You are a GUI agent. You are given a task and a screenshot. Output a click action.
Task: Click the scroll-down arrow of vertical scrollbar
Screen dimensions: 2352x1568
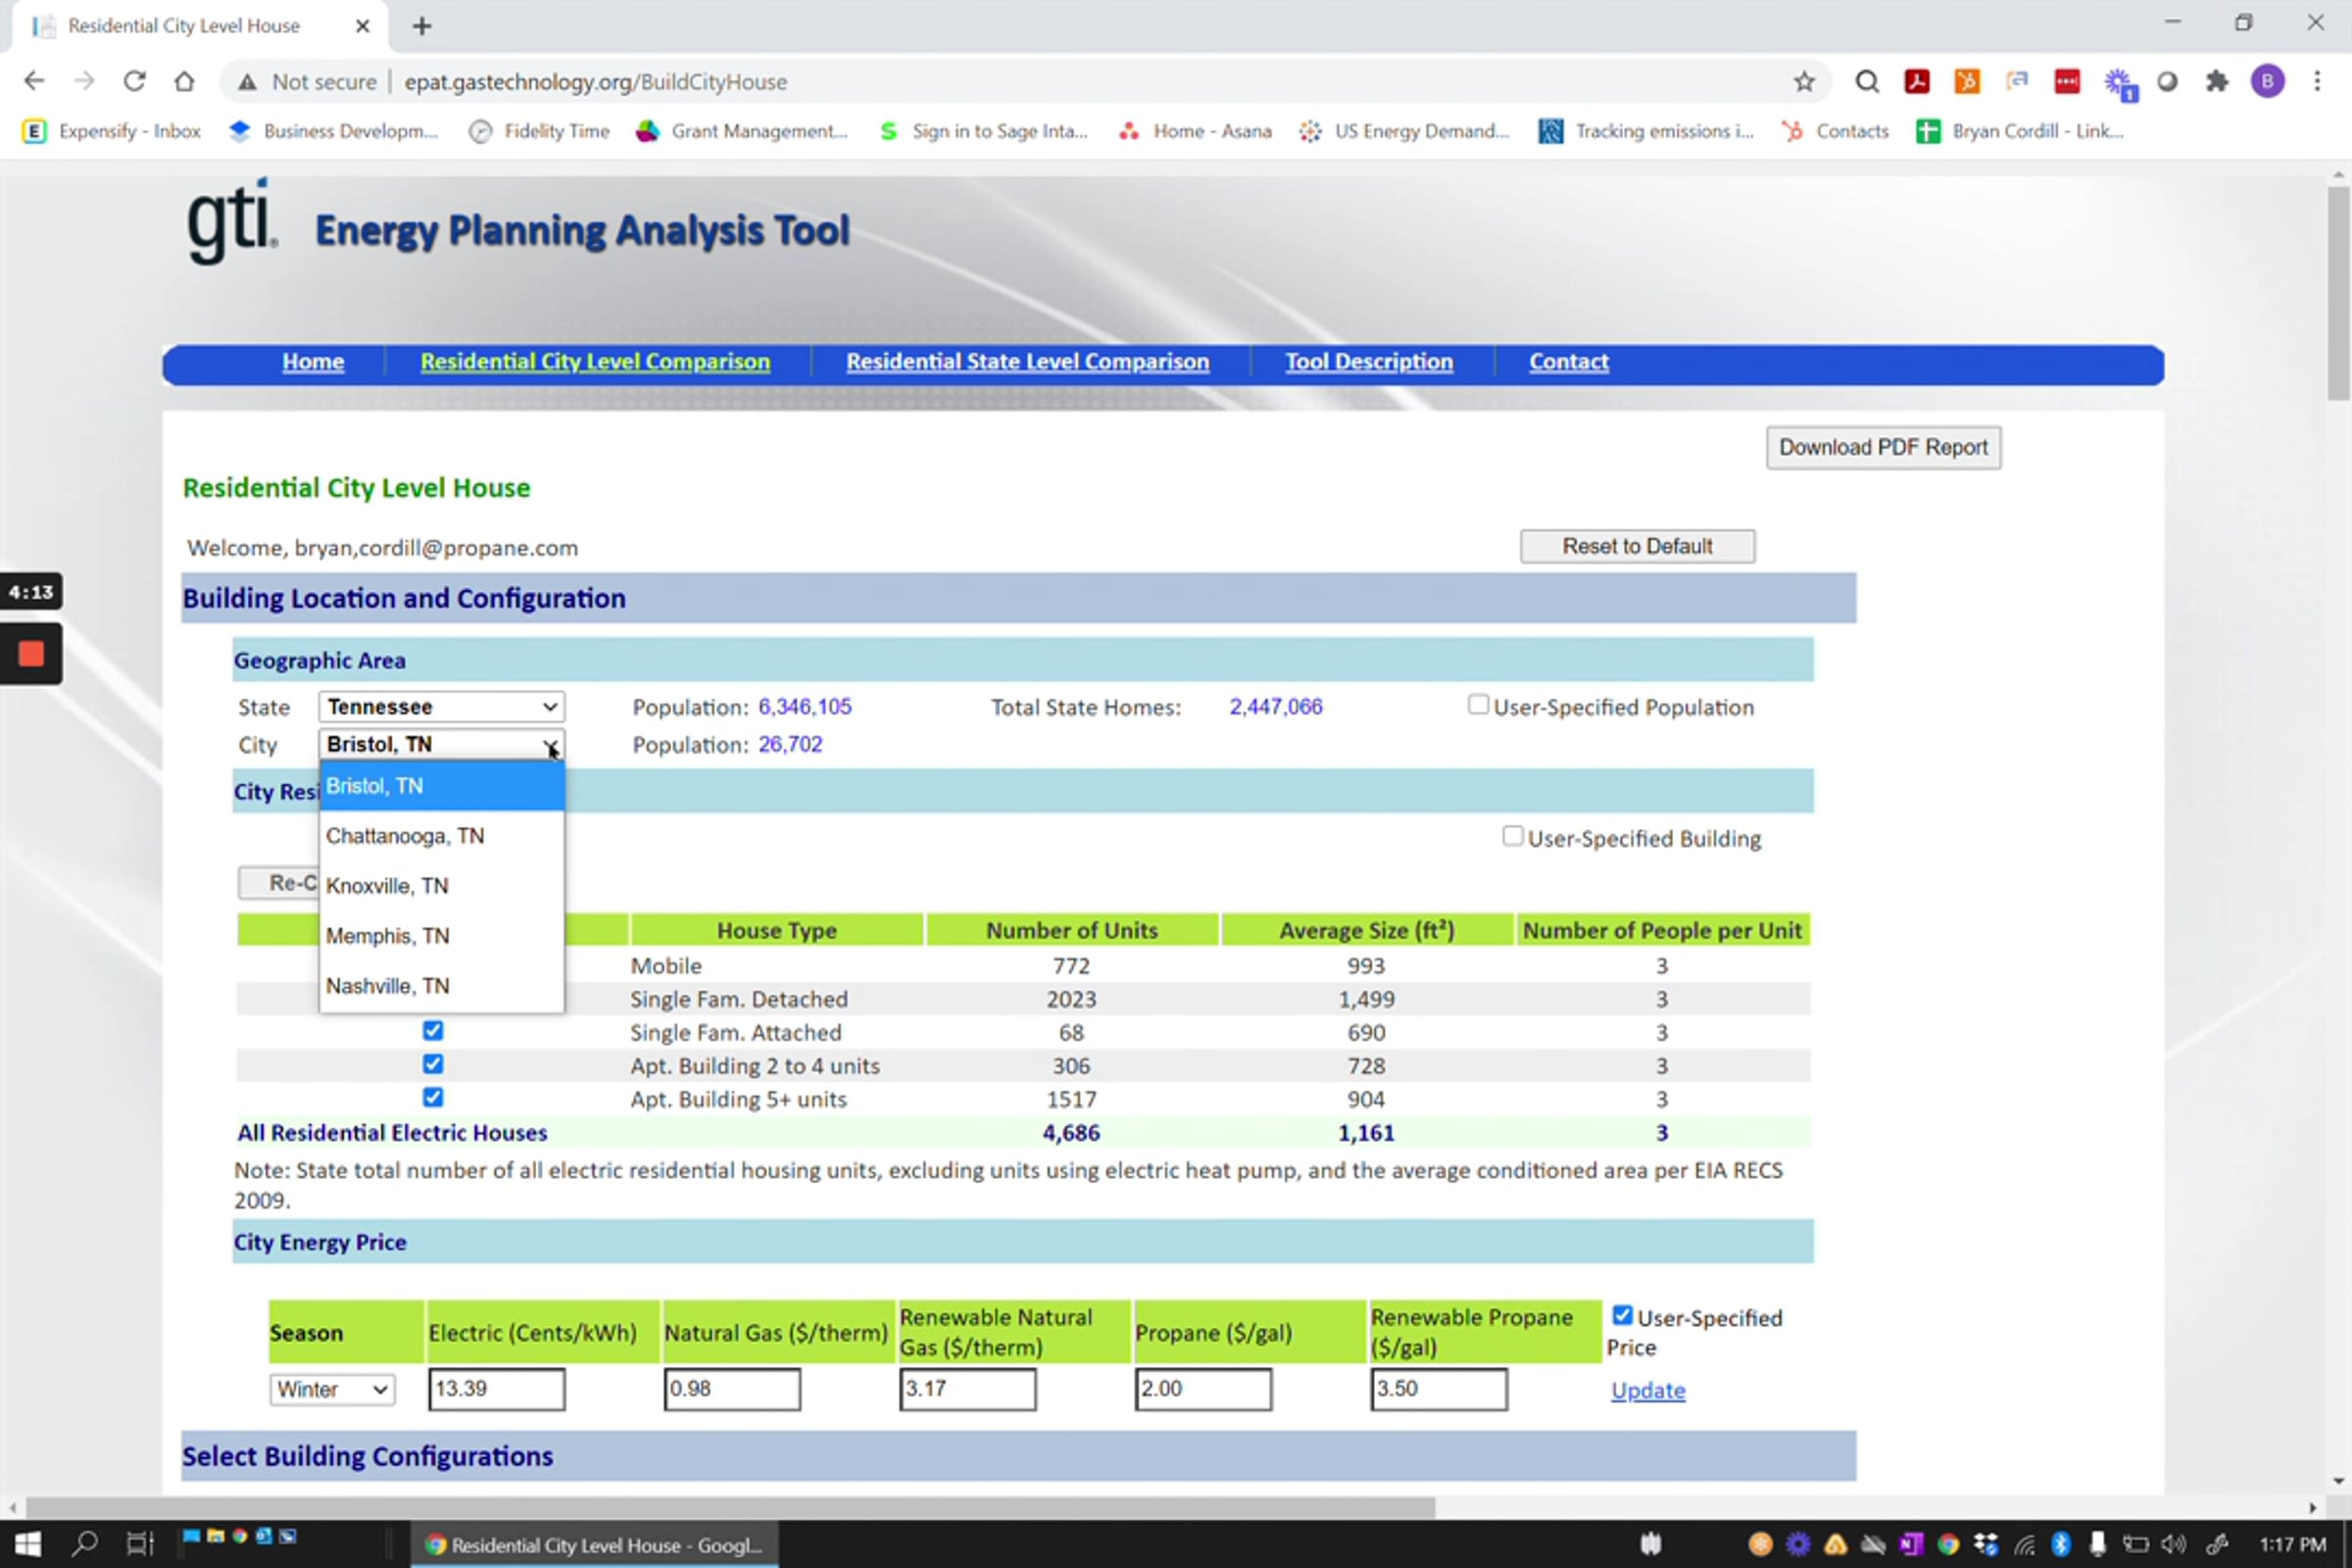pos(2338,1481)
